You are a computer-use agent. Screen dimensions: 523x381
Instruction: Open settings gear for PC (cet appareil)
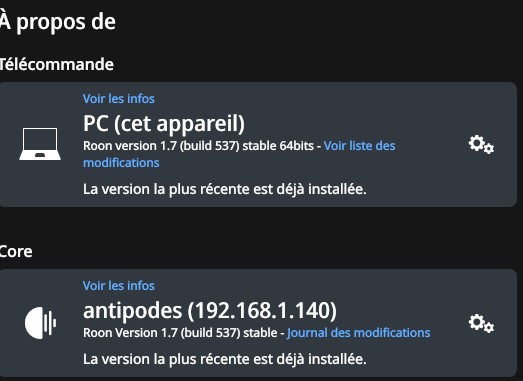[481, 144]
